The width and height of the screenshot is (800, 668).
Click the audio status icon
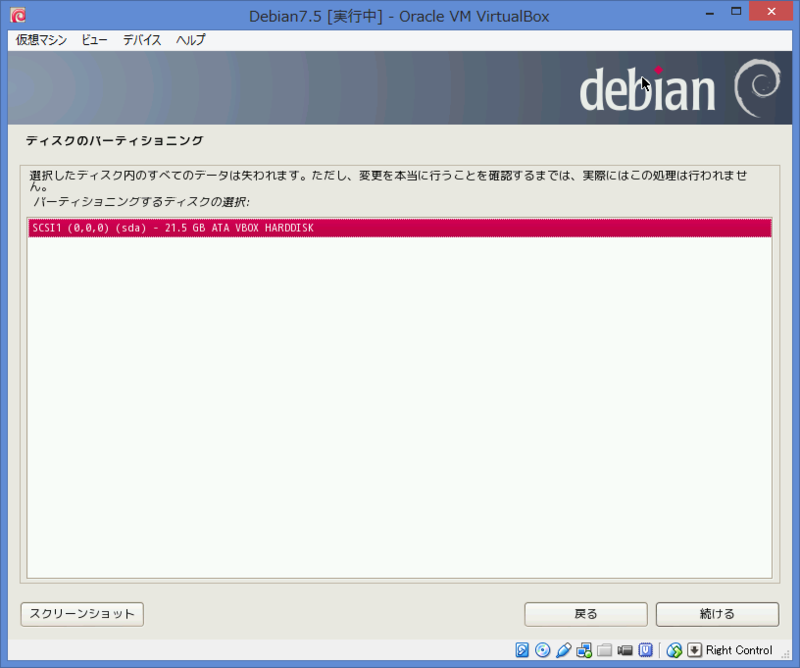564,650
